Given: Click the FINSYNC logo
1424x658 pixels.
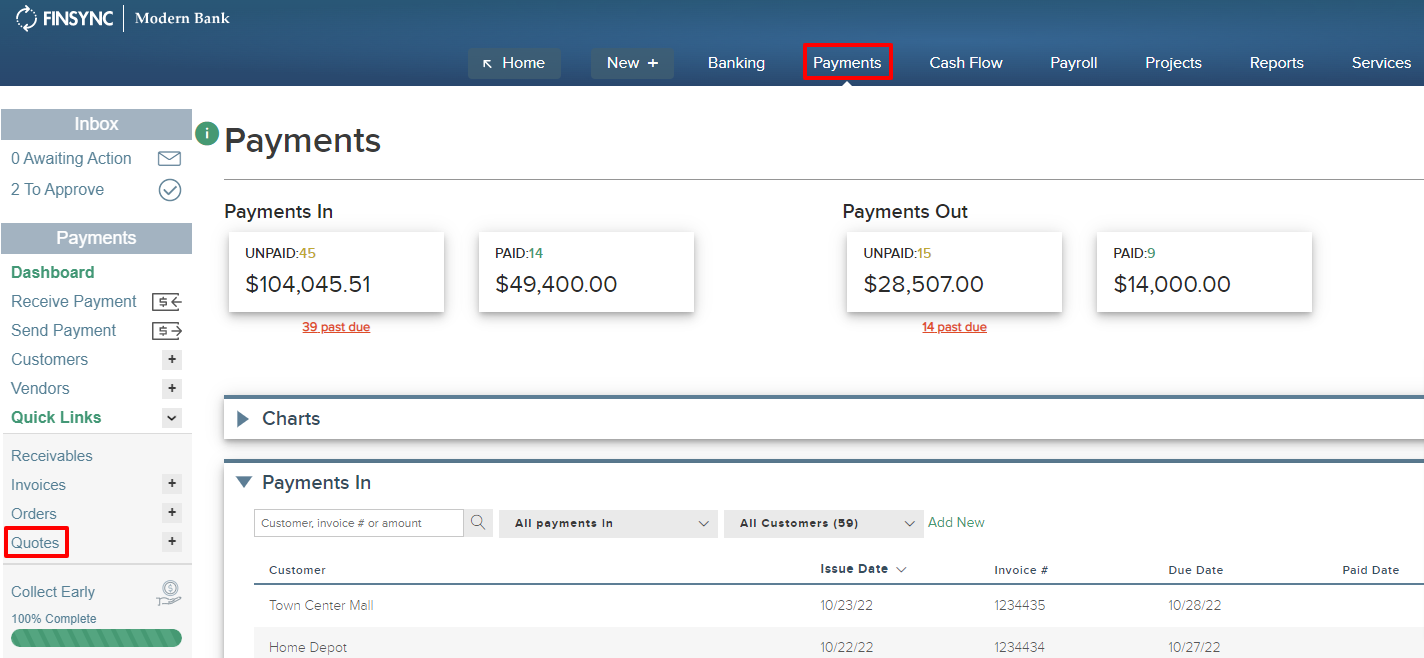Looking at the screenshot, I should (x=64, y=18).
